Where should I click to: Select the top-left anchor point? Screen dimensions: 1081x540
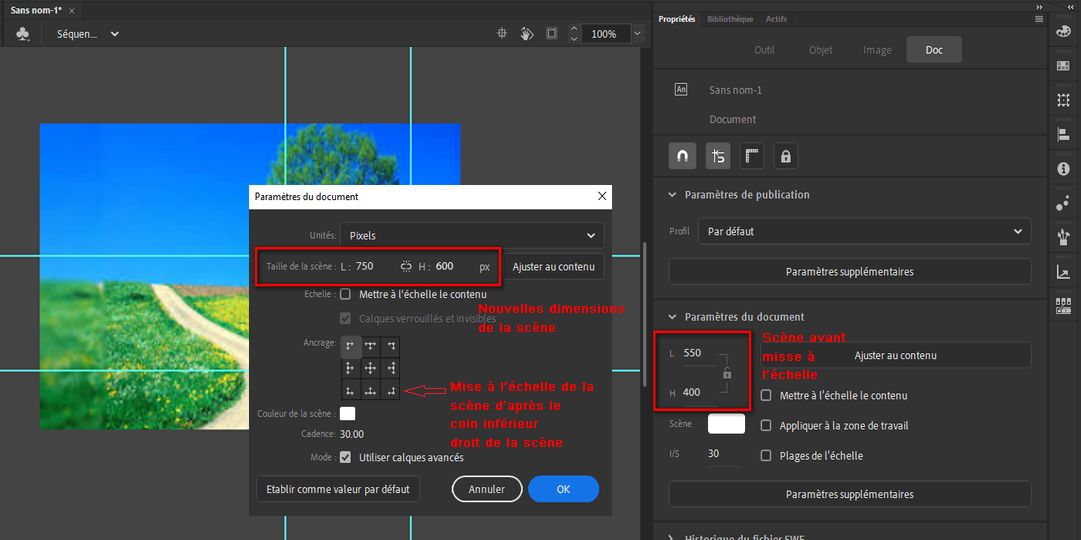(x=351, y=347)
